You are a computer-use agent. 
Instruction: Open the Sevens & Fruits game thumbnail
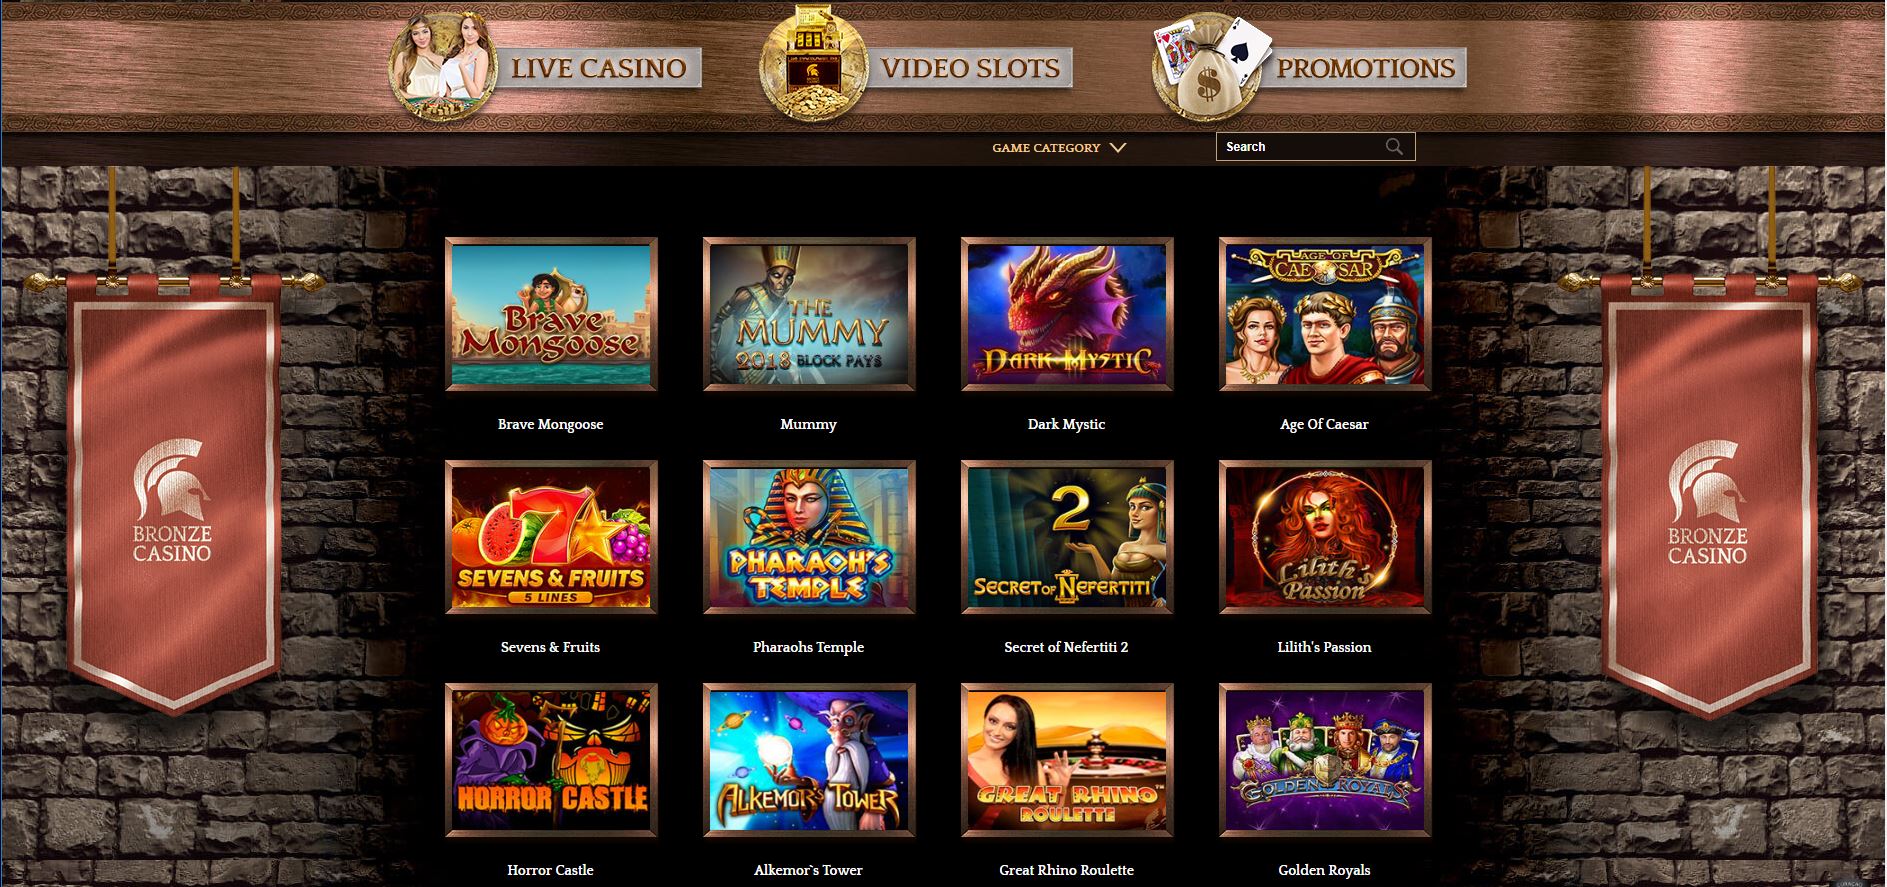551,537
